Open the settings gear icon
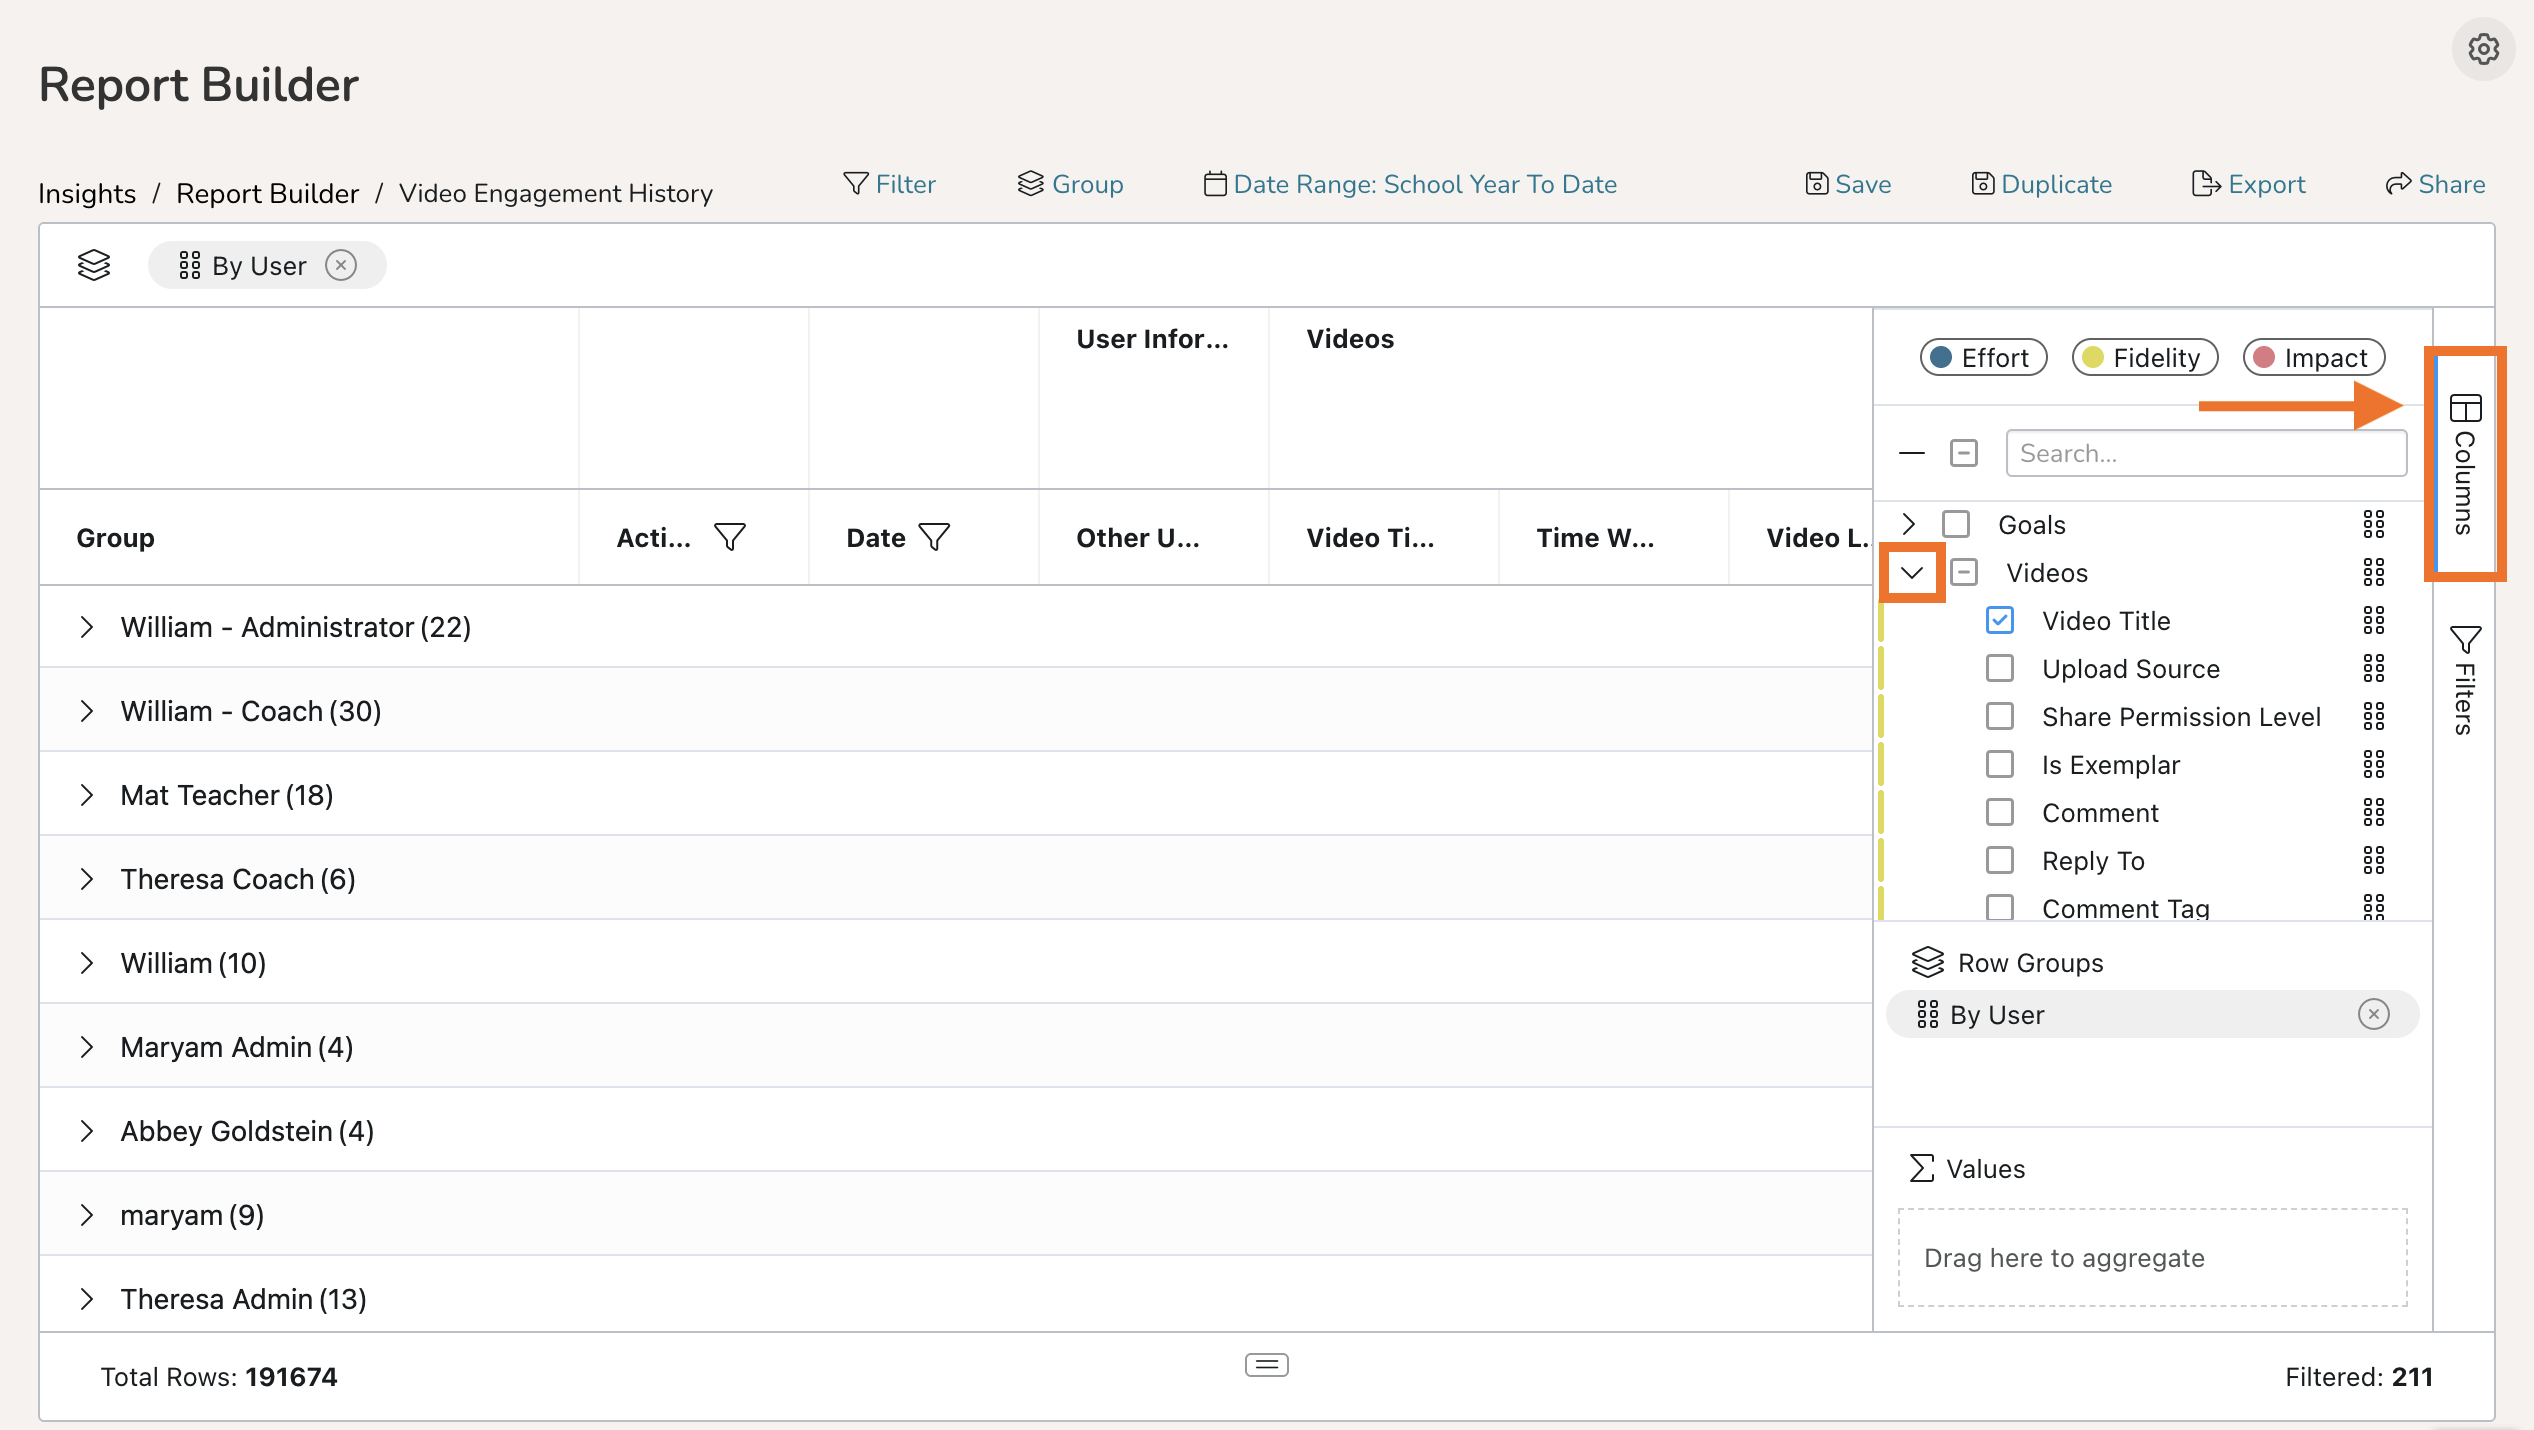Screen dimensions: 2534x1430 (x=2483, y=49)
